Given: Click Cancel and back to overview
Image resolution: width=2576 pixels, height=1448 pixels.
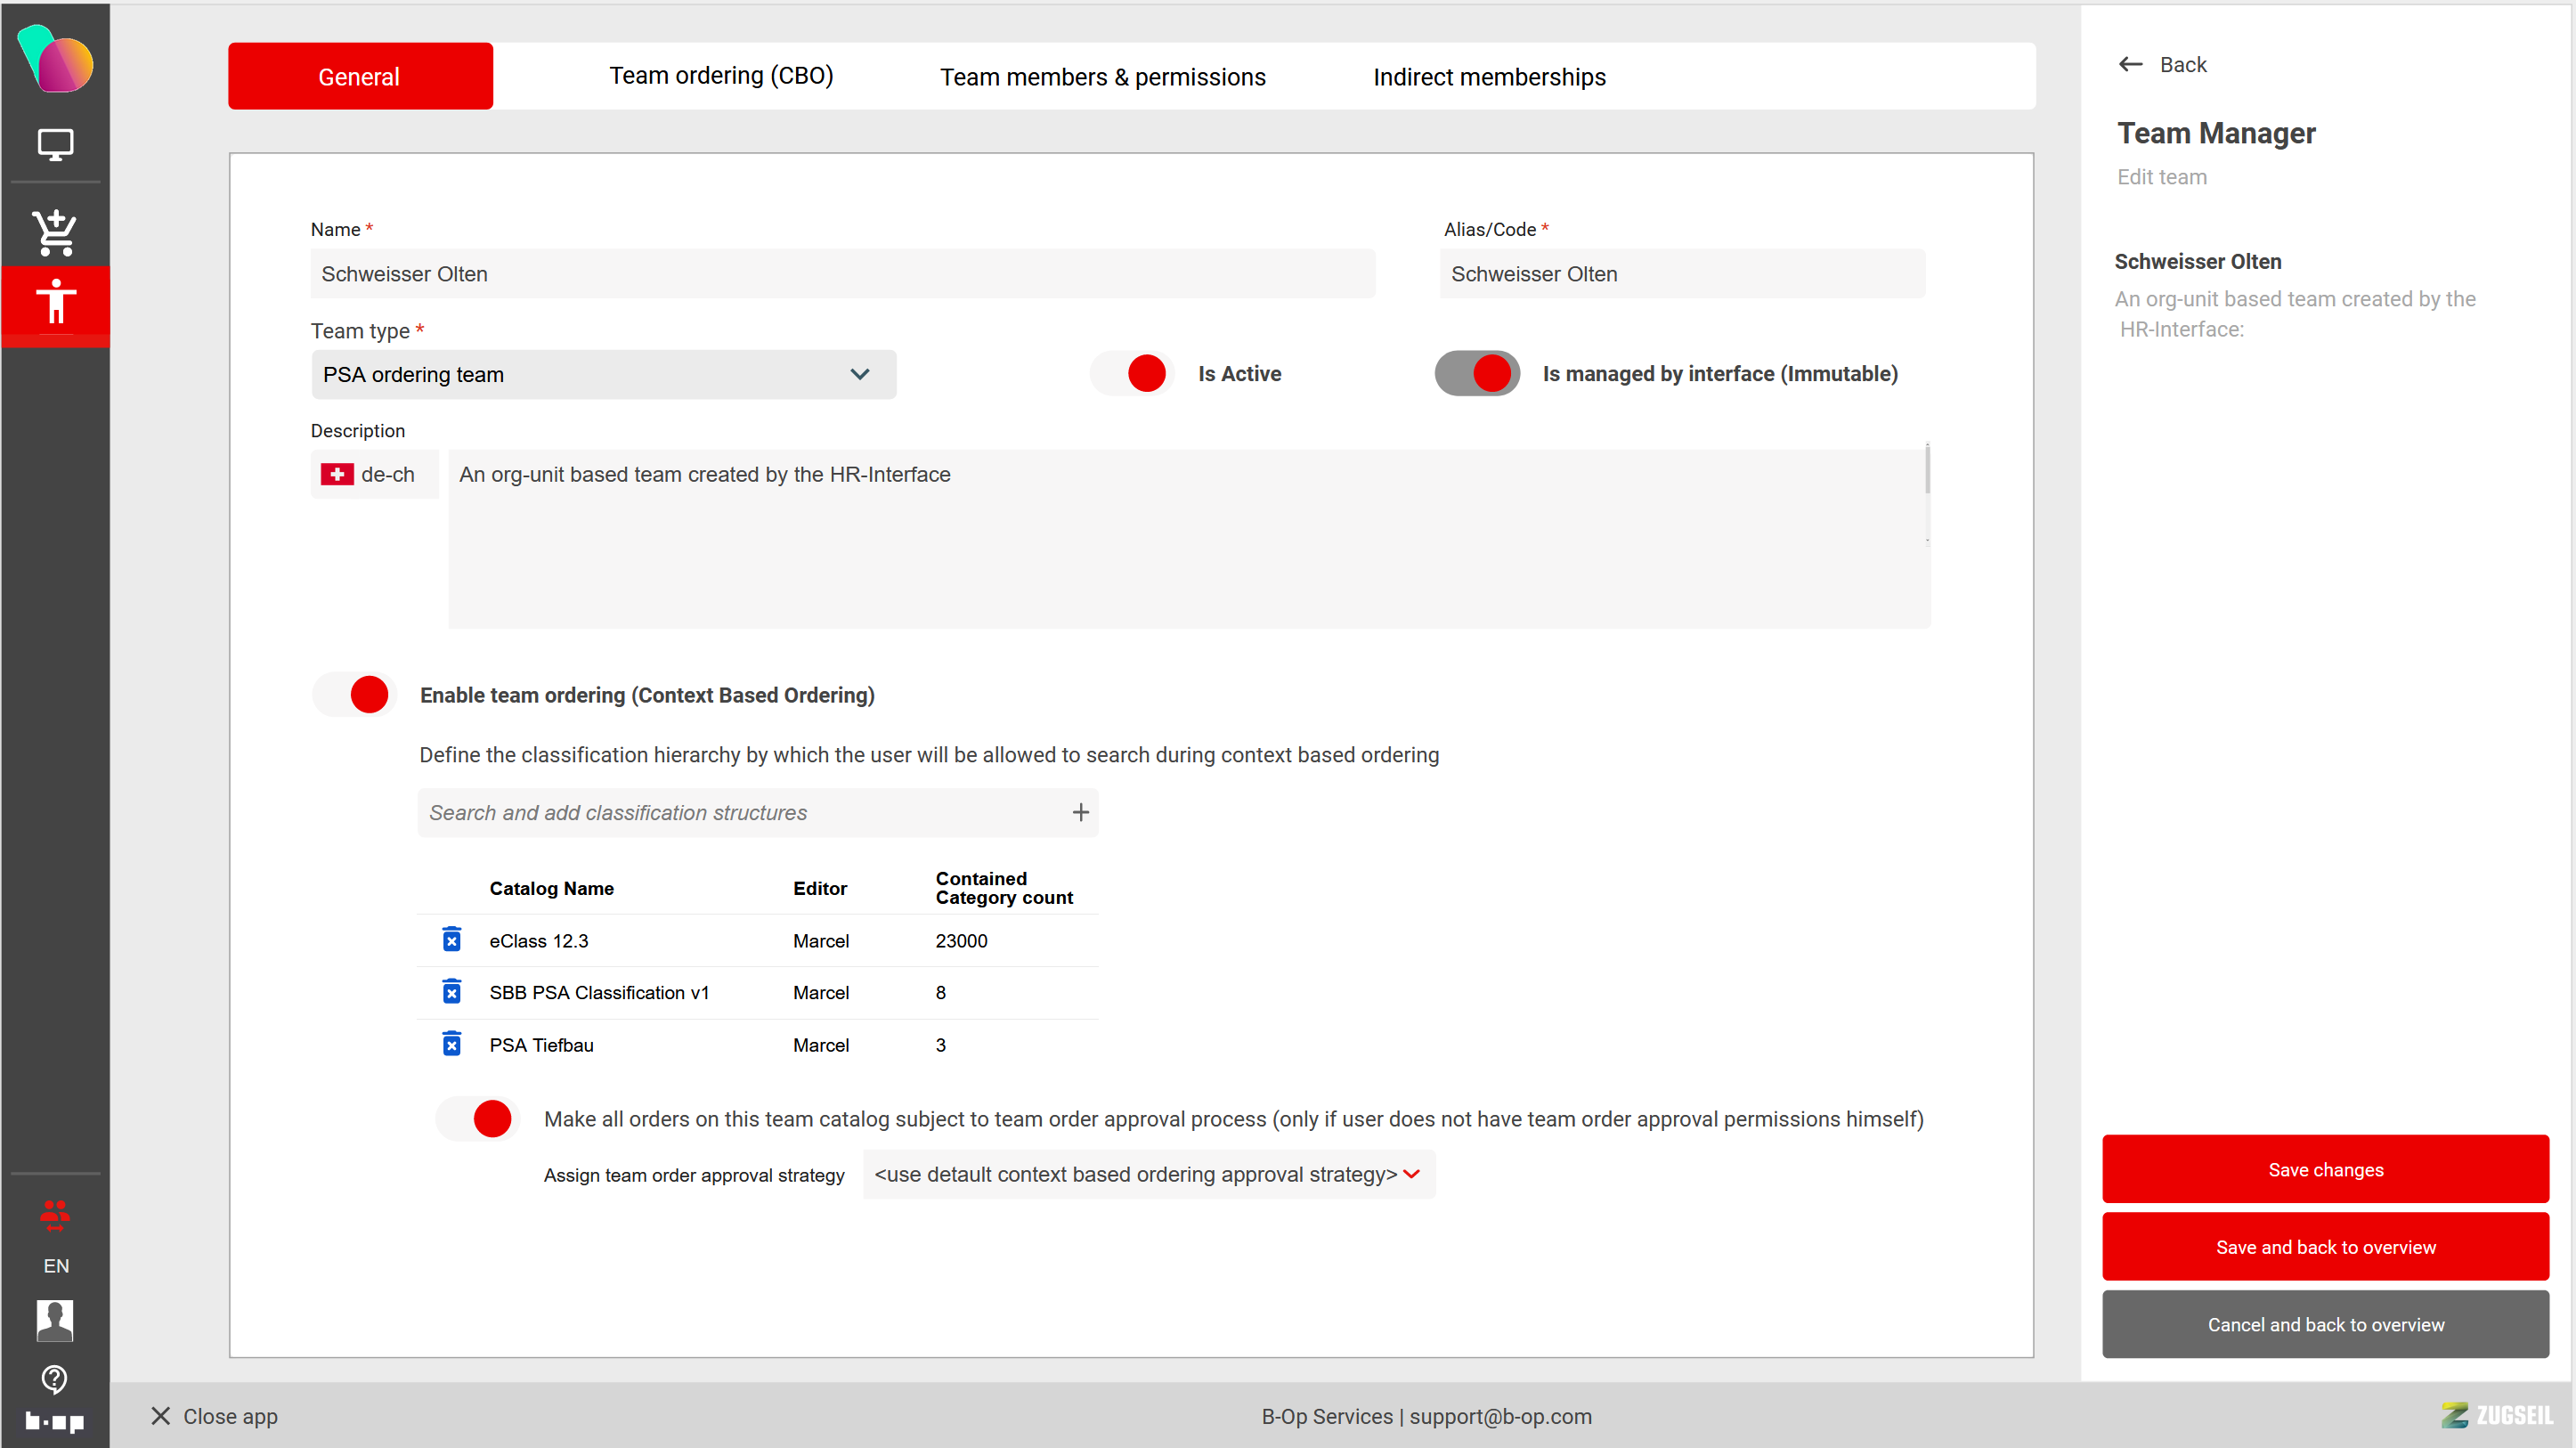Looking at the screenshot, I should pyautogui.click(x=2324, y=1324).
